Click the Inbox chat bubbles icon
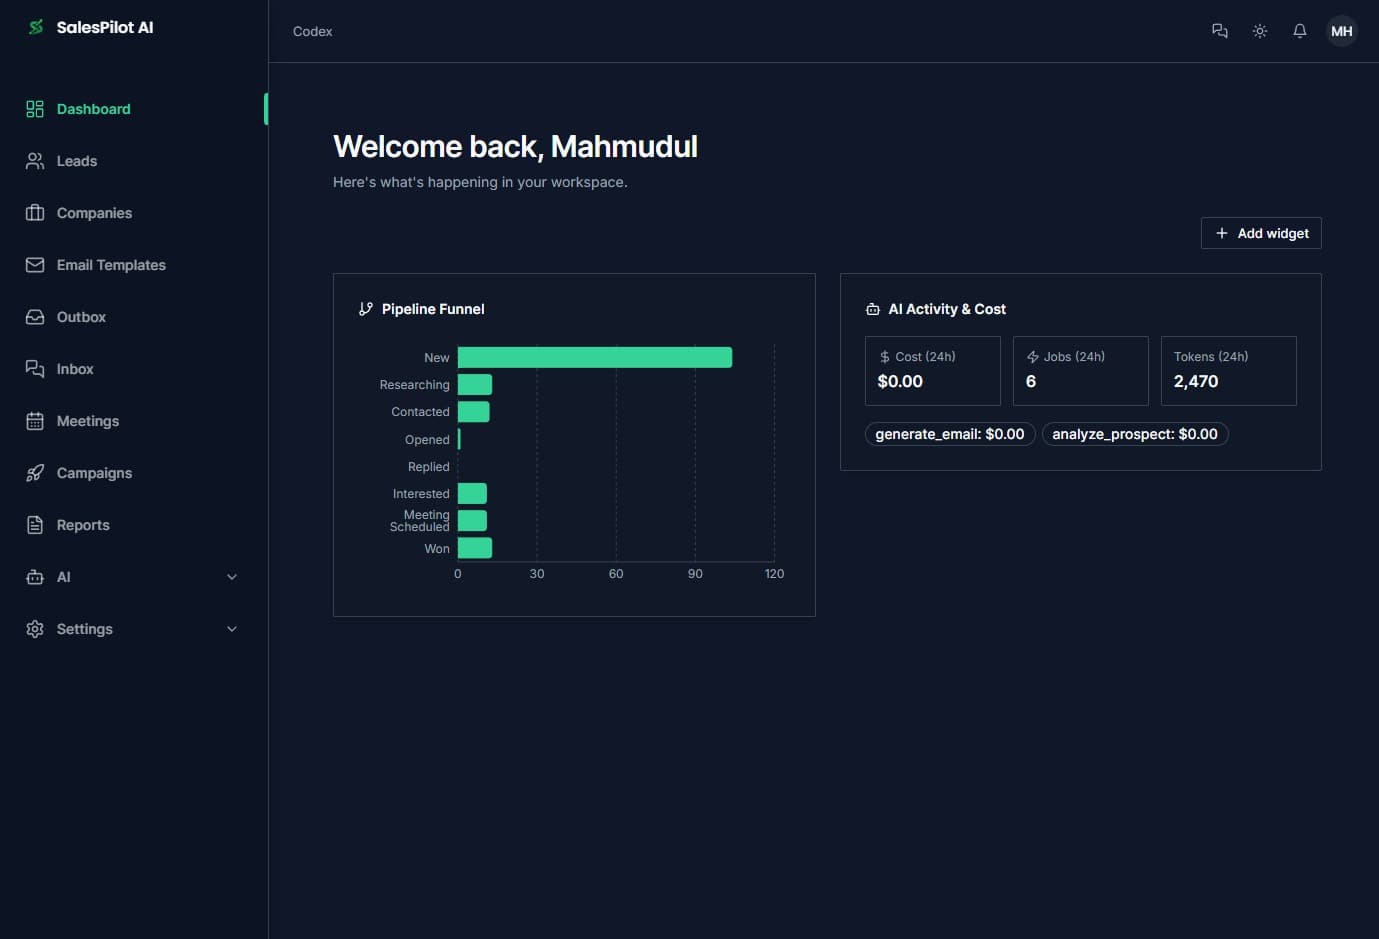 [35, 369]
